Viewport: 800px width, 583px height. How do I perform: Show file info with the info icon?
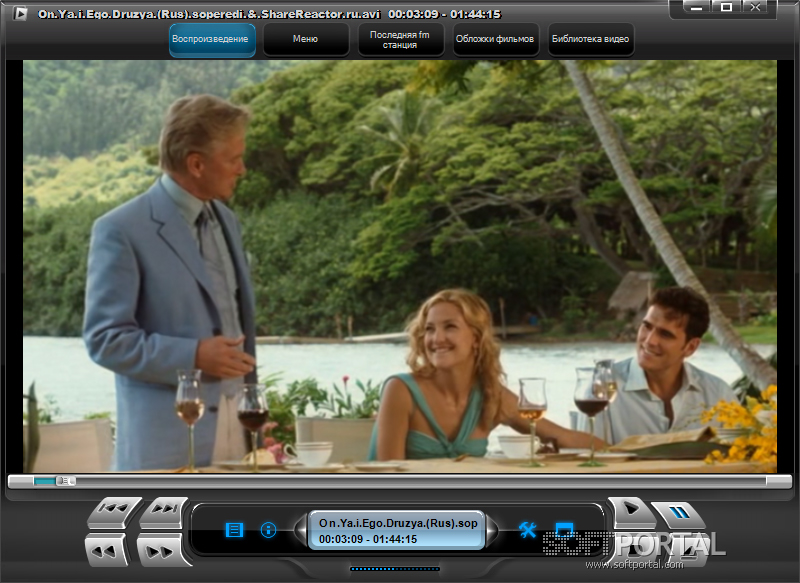(x=268, y=530)
